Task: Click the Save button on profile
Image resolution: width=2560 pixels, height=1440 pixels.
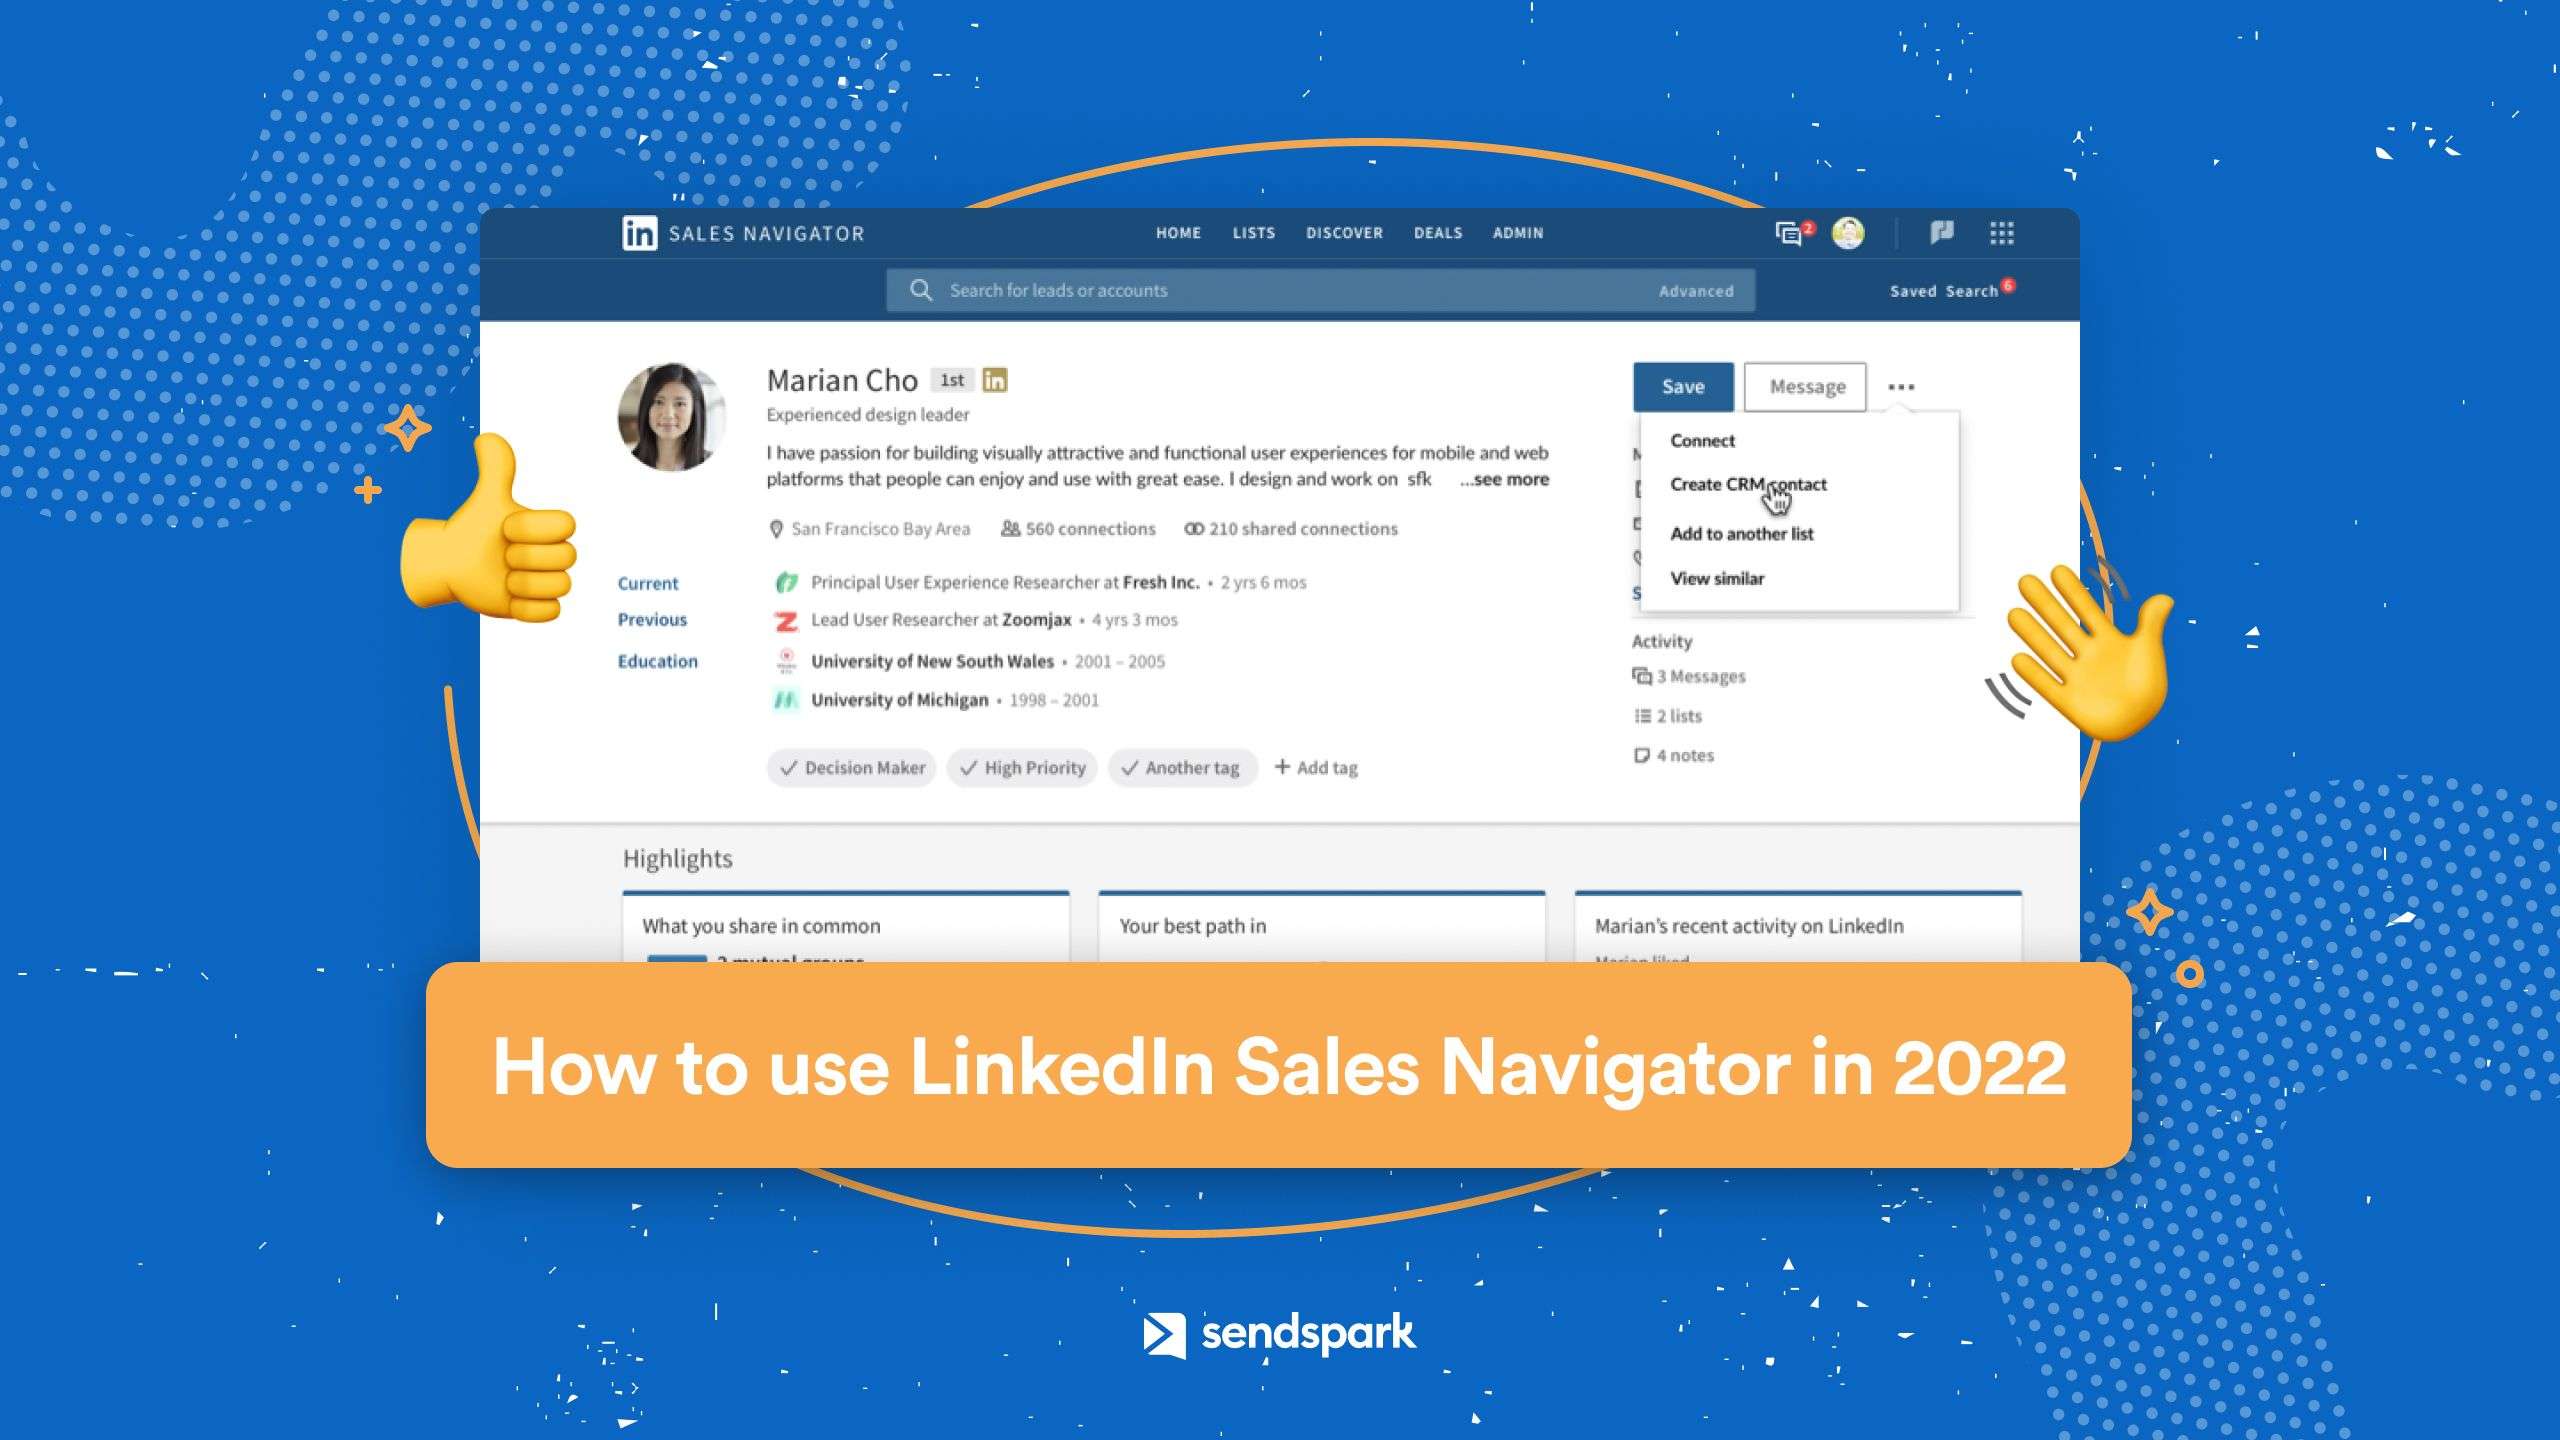Action: 1681,385
